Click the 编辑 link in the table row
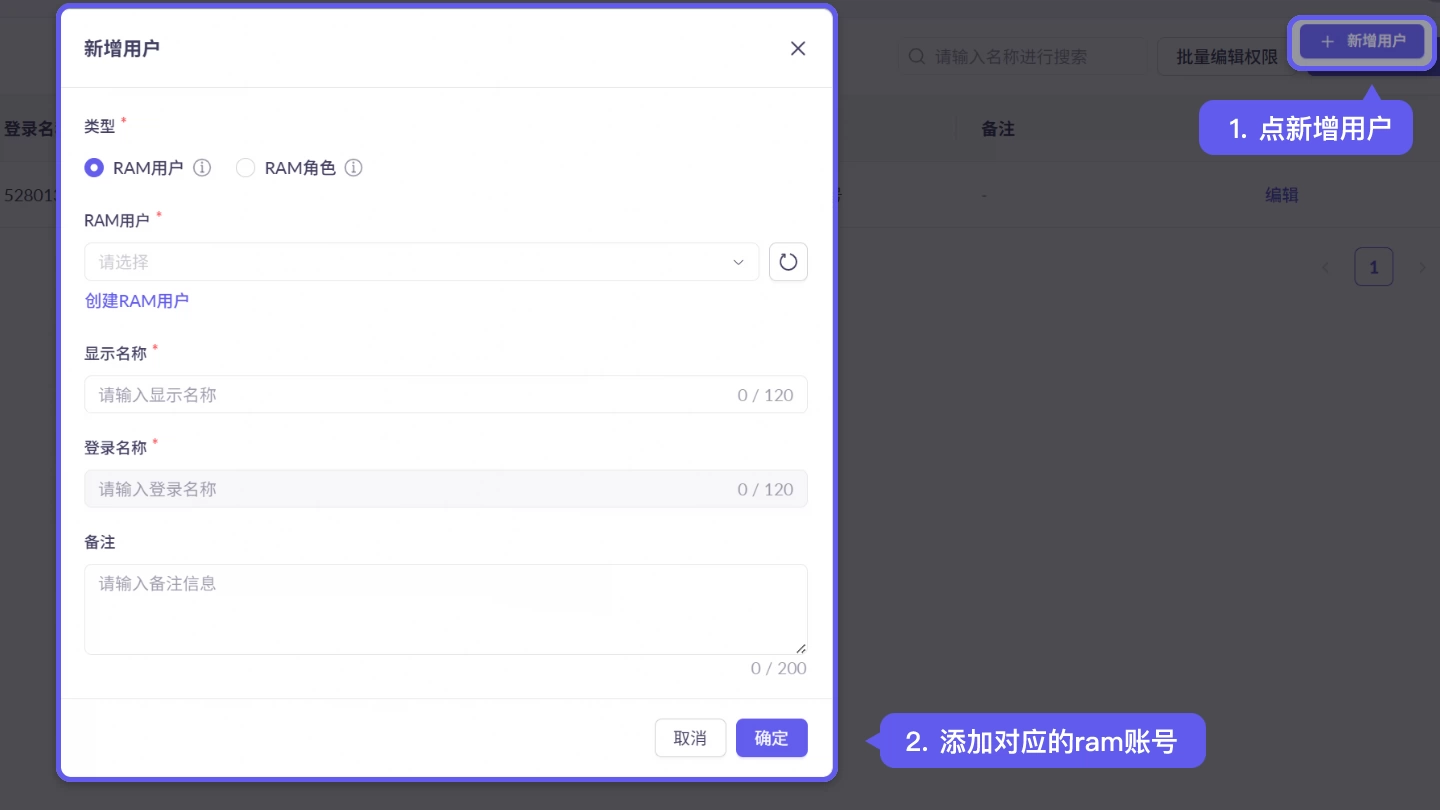 click(x=1281, y=195)
